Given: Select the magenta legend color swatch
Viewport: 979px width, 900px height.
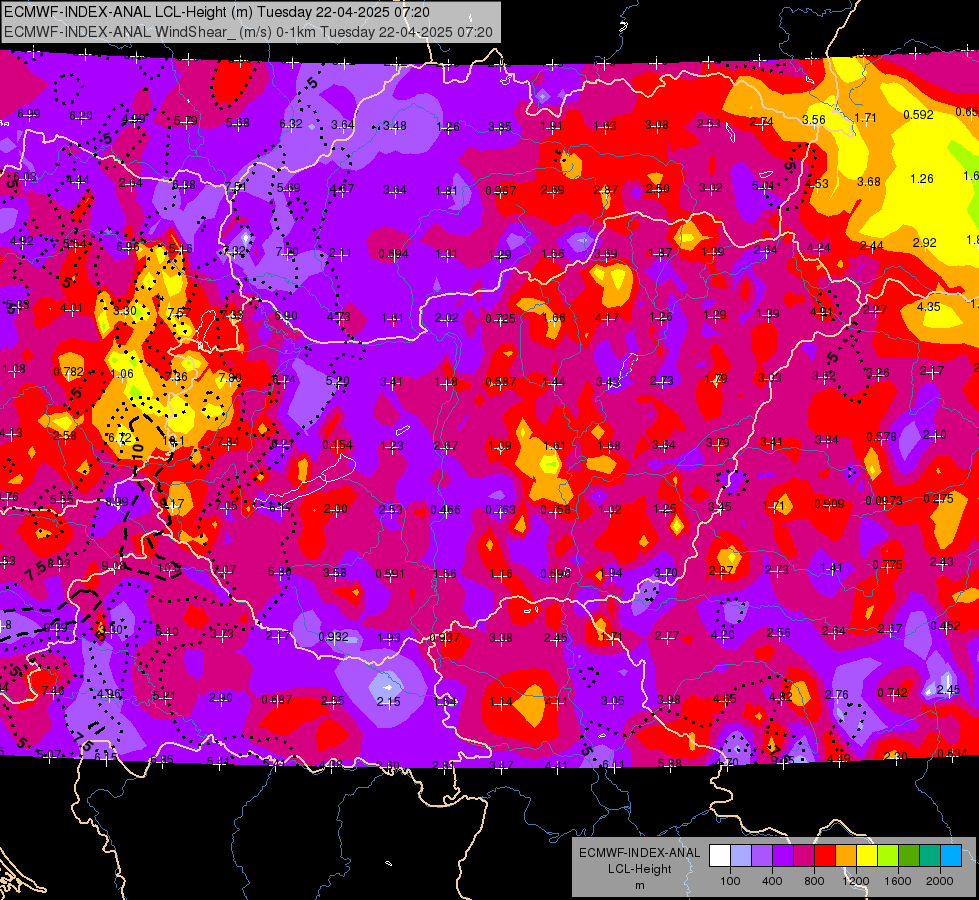Looking at the screenshot, I should tap(804, 856).
